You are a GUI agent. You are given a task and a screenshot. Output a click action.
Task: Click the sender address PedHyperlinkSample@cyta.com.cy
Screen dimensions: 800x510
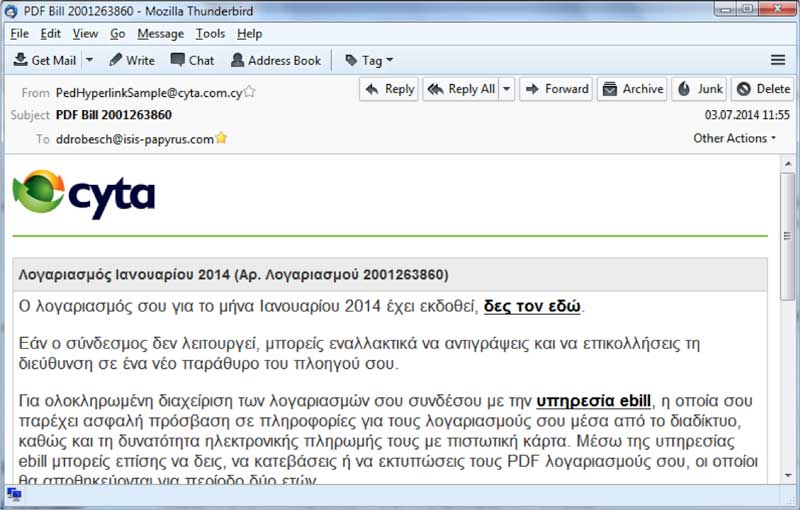[x=149, y=93]
